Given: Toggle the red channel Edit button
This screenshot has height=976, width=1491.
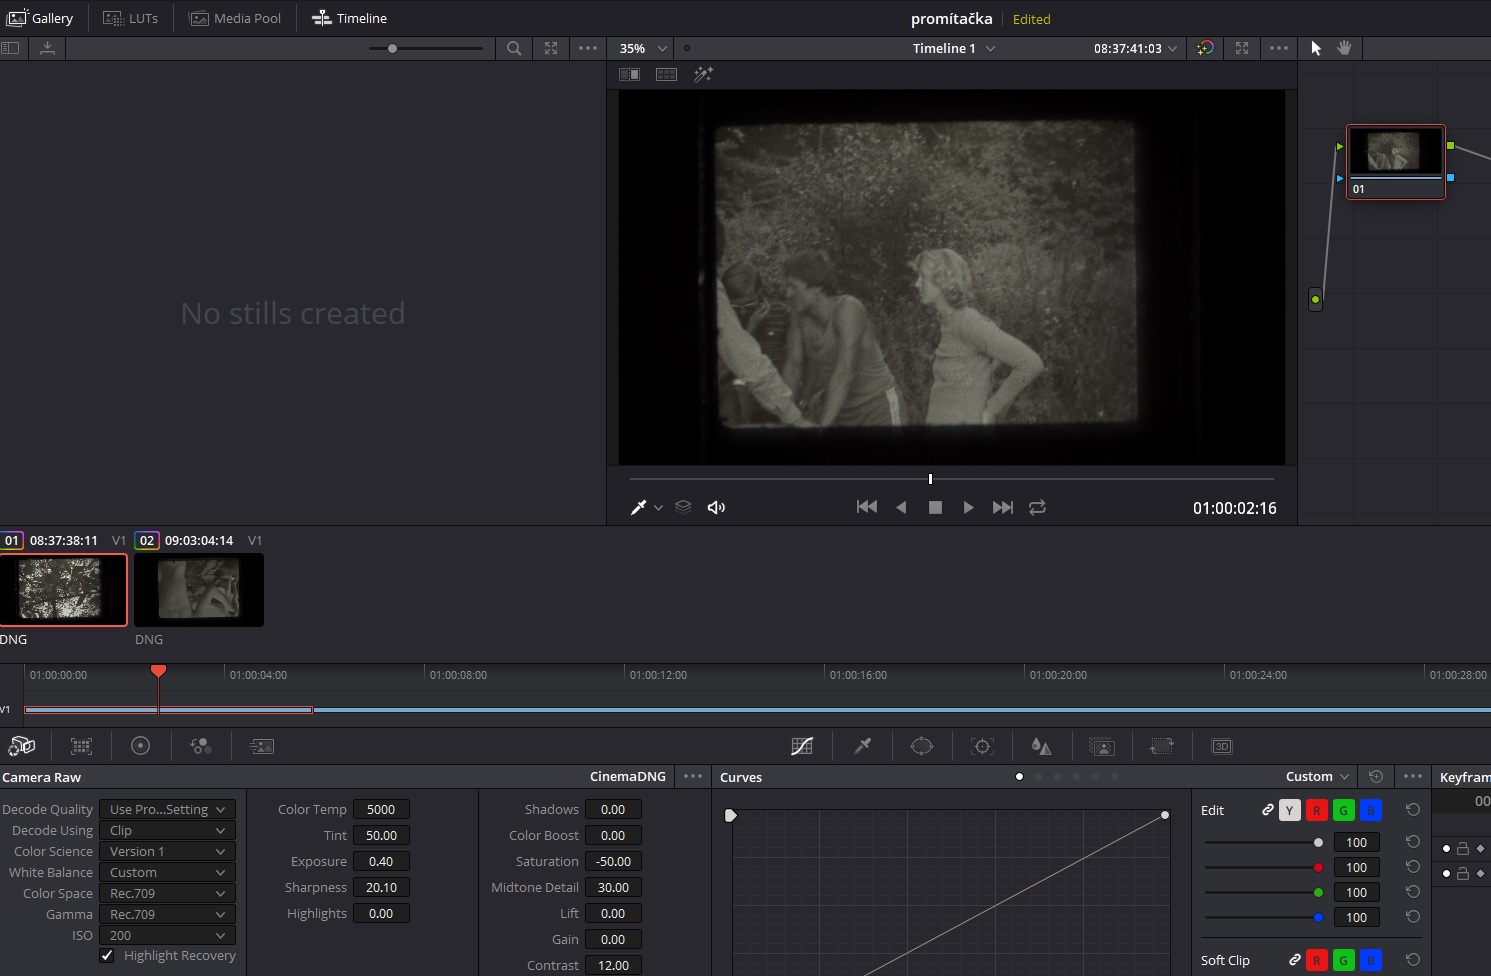Looking at the screenshot, I should click(x=1317, y=810).
